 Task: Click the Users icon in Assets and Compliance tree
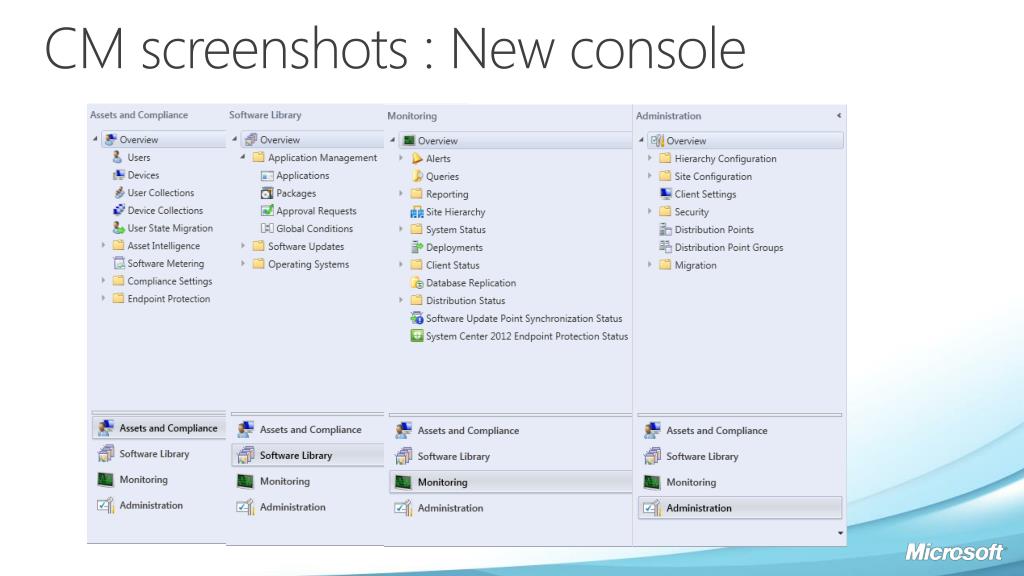pyautogui.click(x=118, y=157)
